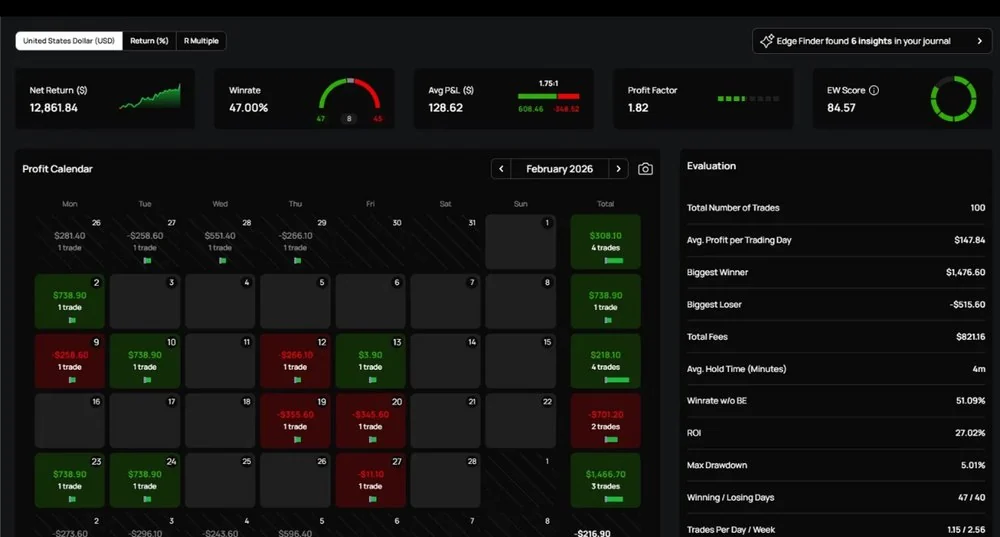Open Edge Finder insights banner
The height and width of the screenshot is (537, 1000).
pos(872,41)
